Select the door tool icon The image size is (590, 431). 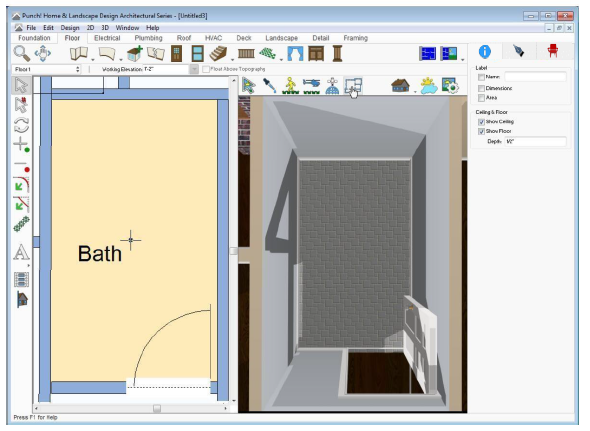(176, 53)
